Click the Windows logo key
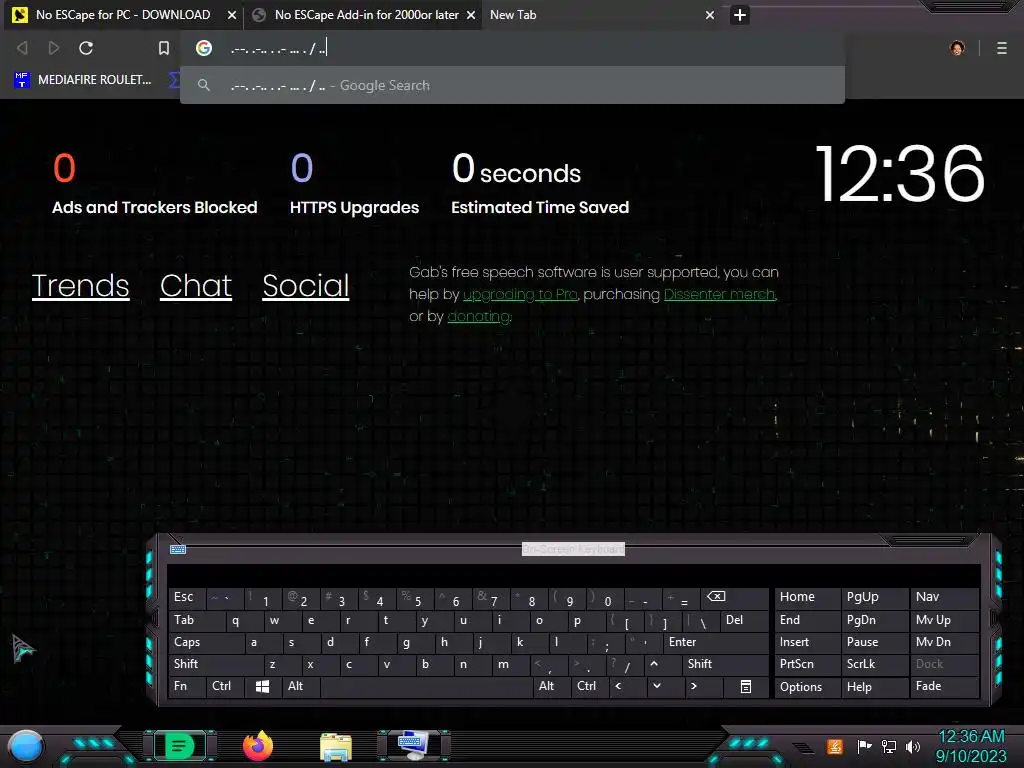 pyautogui.click(x=263, y=686)
